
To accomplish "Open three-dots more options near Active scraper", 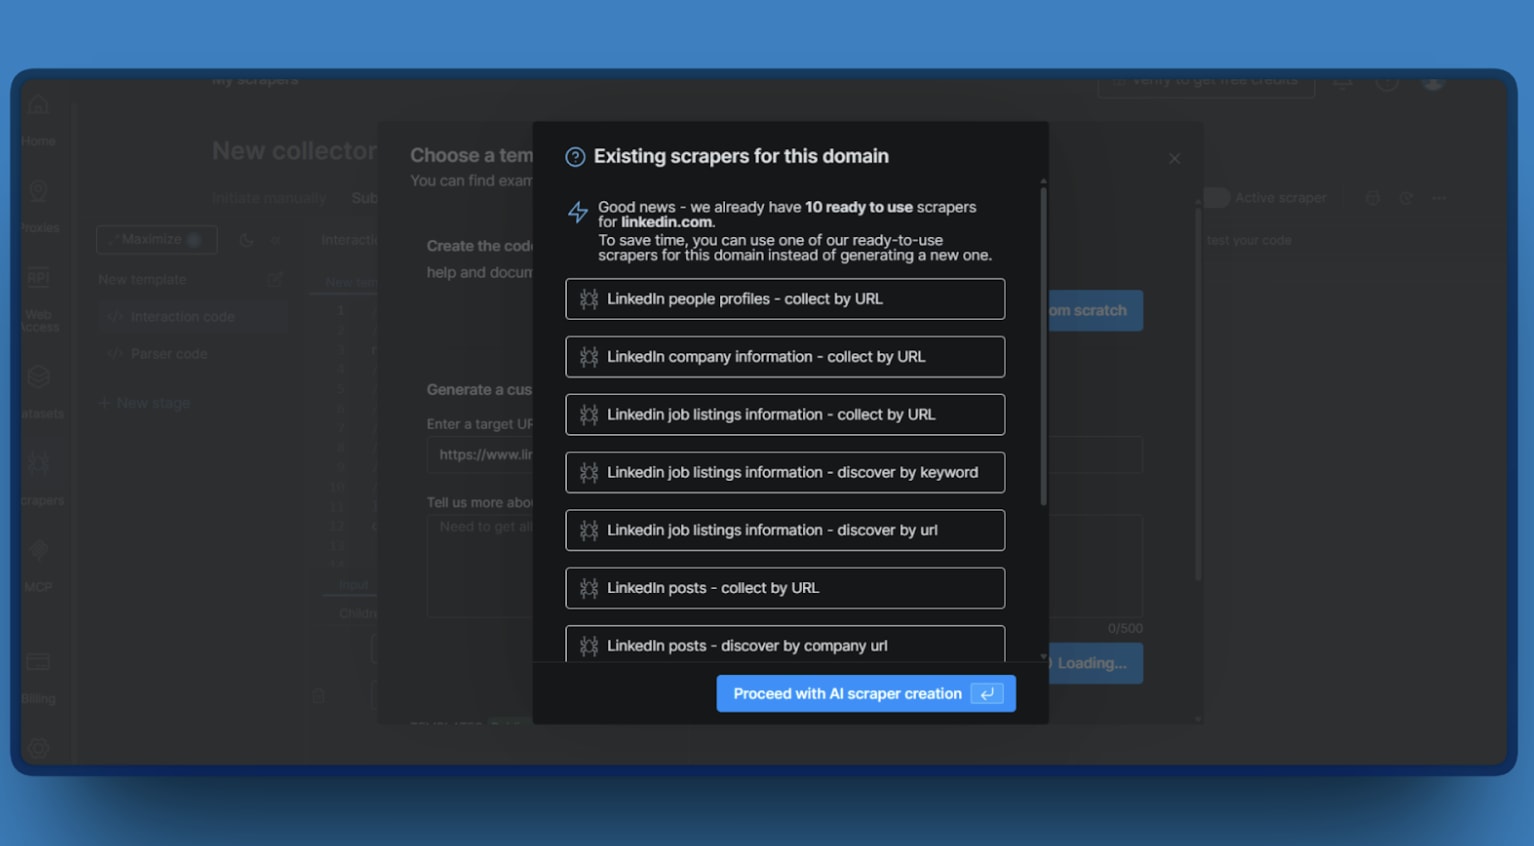I will pos(1439,198).
